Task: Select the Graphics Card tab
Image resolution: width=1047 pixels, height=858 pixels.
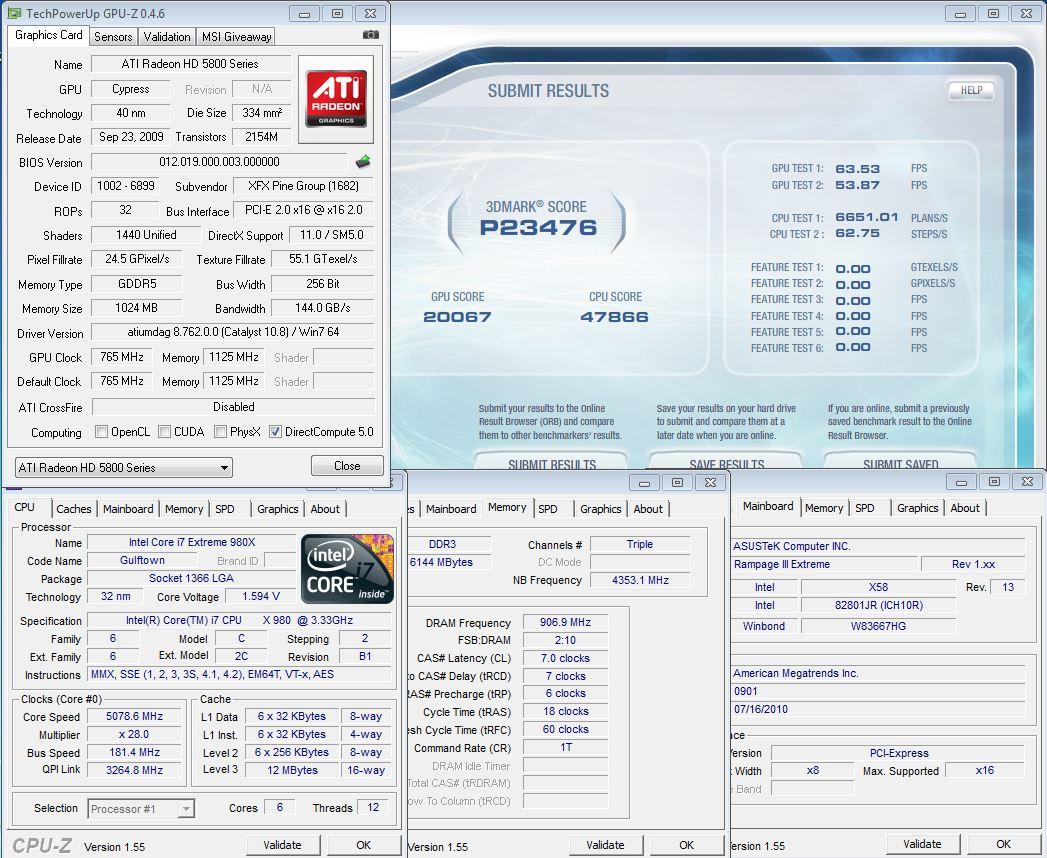Action: coord(49,35)
